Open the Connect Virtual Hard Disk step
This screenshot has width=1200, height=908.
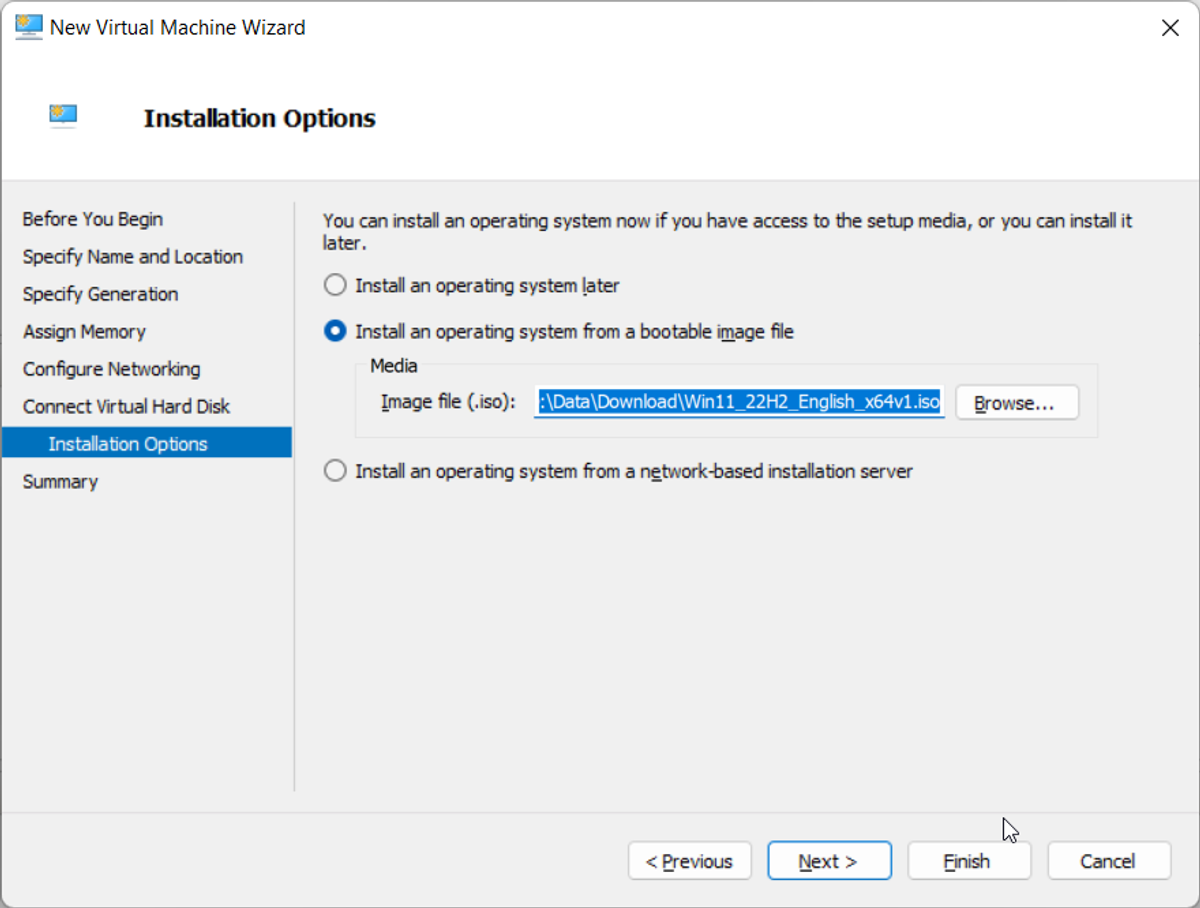[126, 407]
